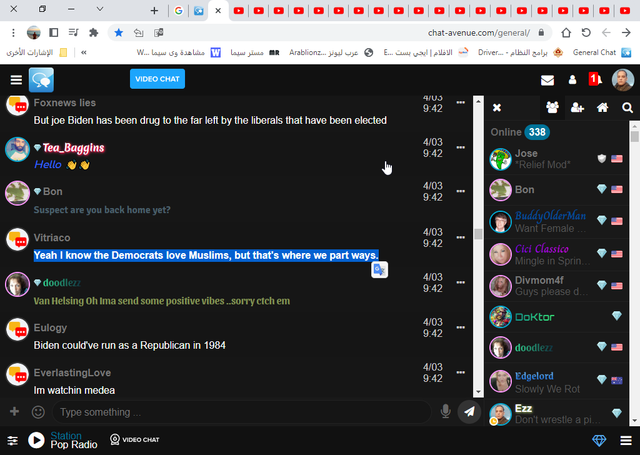The image size is (640, 455).
Task: Open the chat hamburger menu
Action: click(x=16, y=80)
